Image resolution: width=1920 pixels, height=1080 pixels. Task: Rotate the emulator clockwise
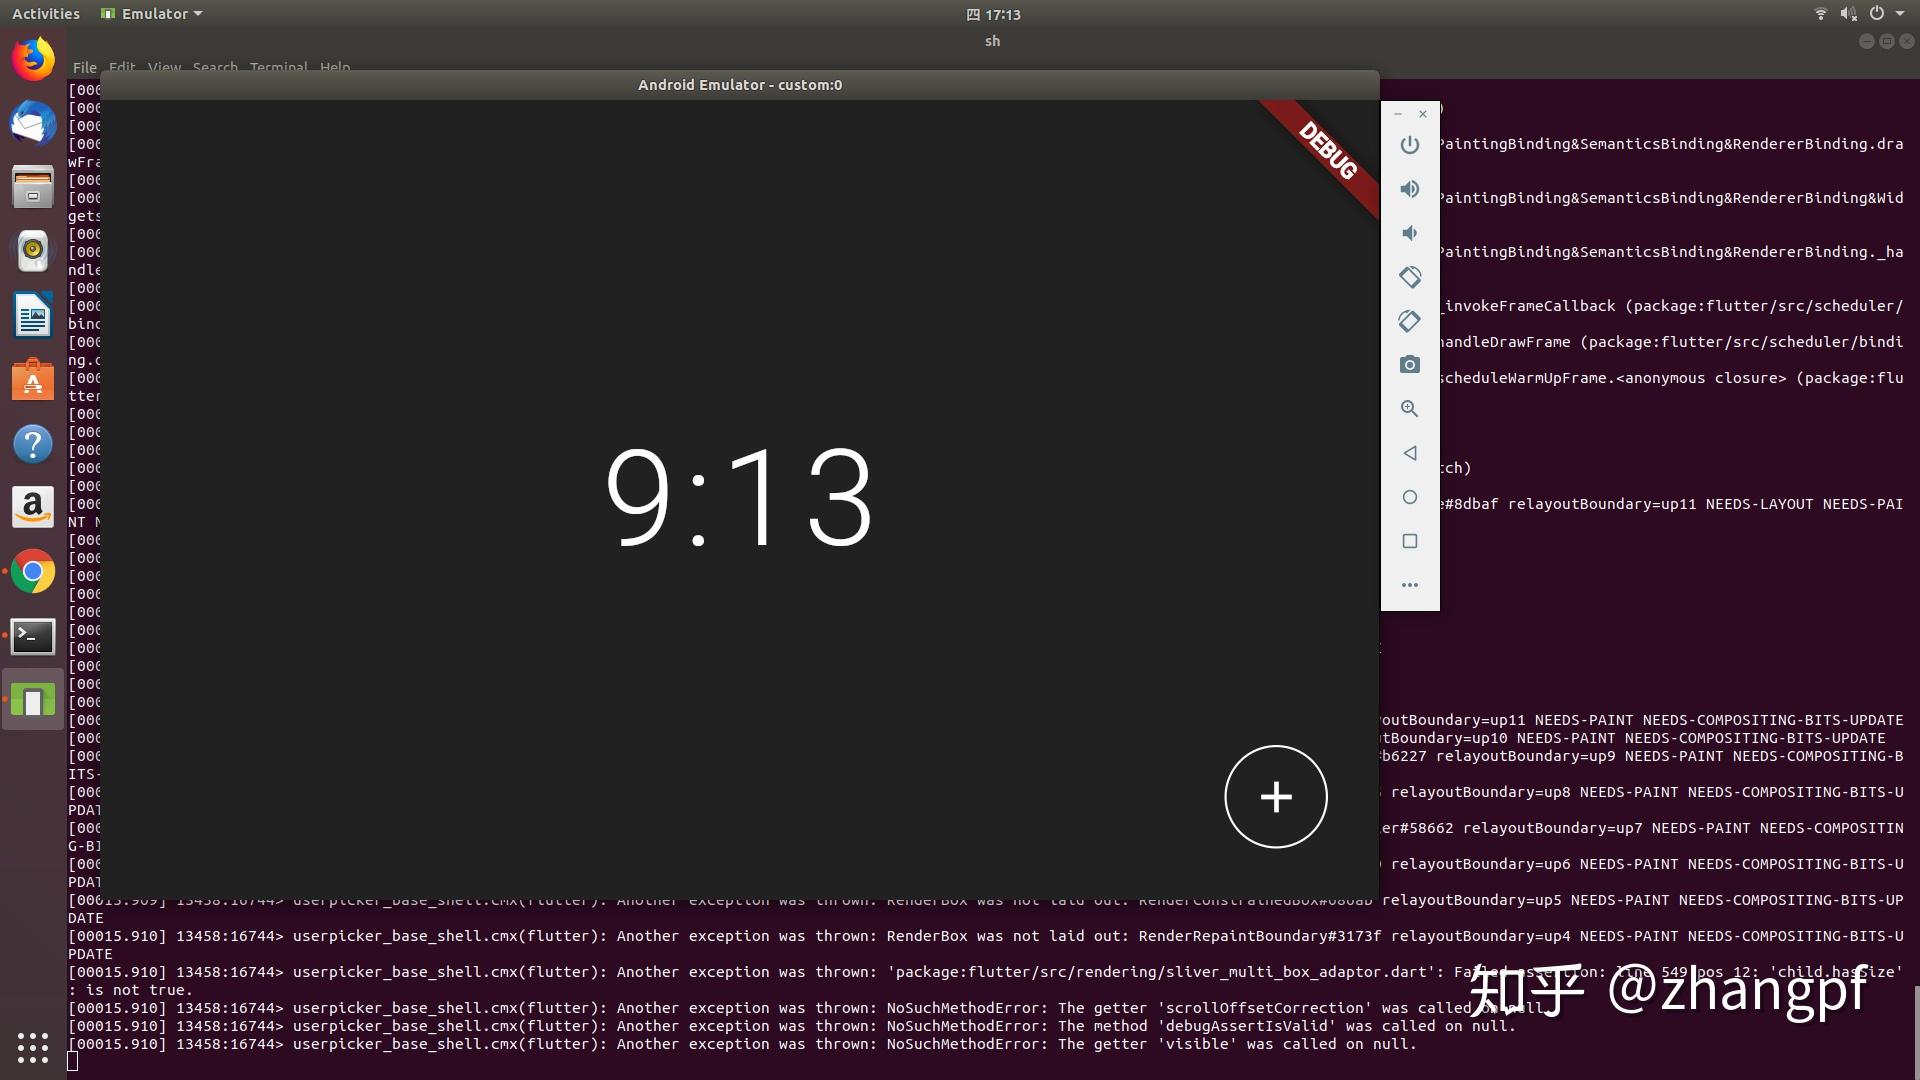pyautogui.click(x=1409, y=321)
